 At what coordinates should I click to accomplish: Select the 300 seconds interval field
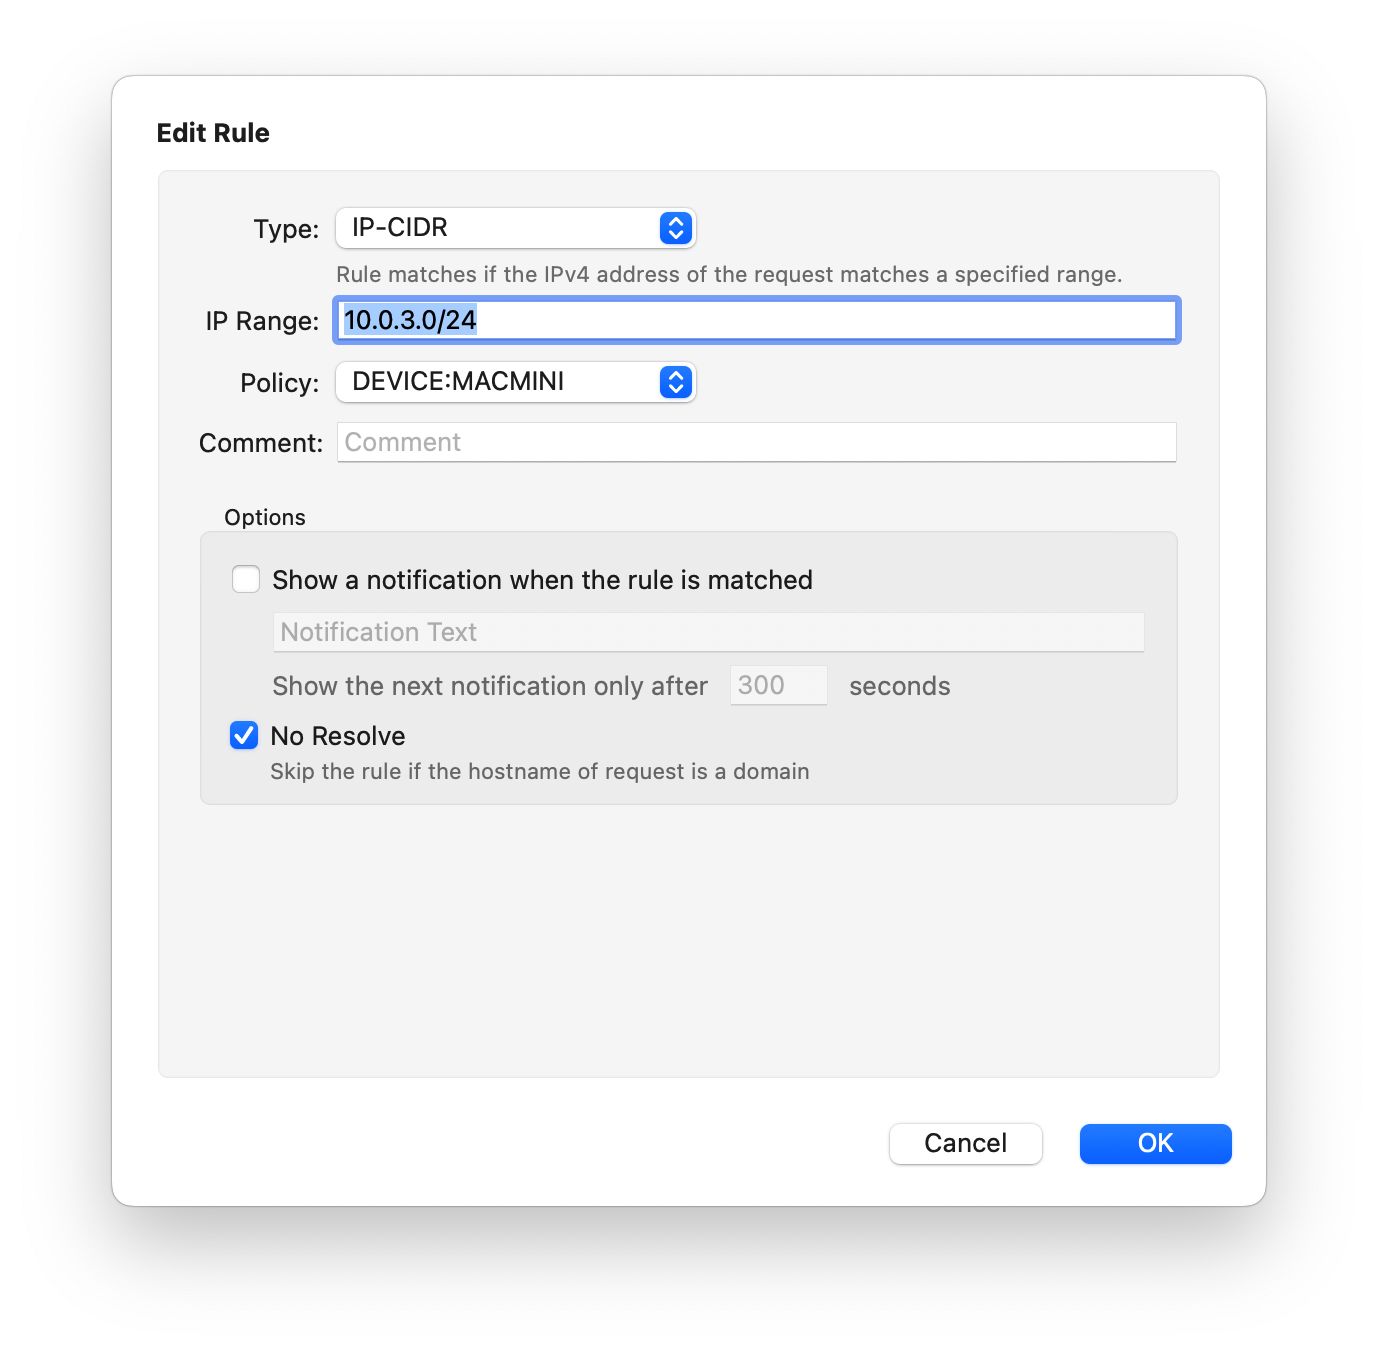click(778, 686)
